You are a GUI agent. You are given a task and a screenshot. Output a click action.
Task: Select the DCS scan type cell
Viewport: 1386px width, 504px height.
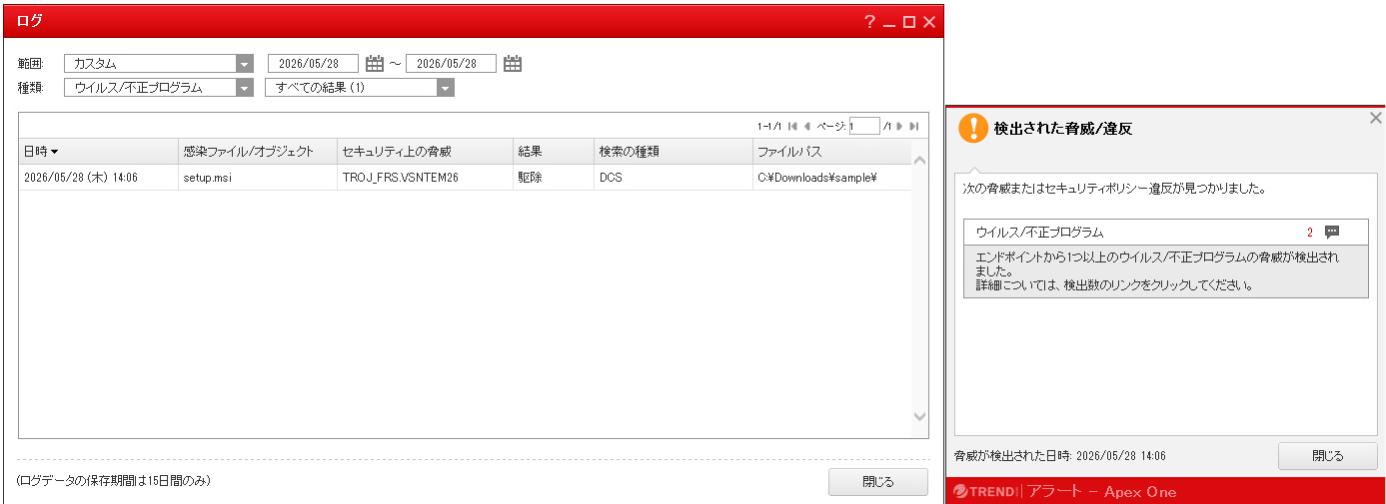(673, 178)
